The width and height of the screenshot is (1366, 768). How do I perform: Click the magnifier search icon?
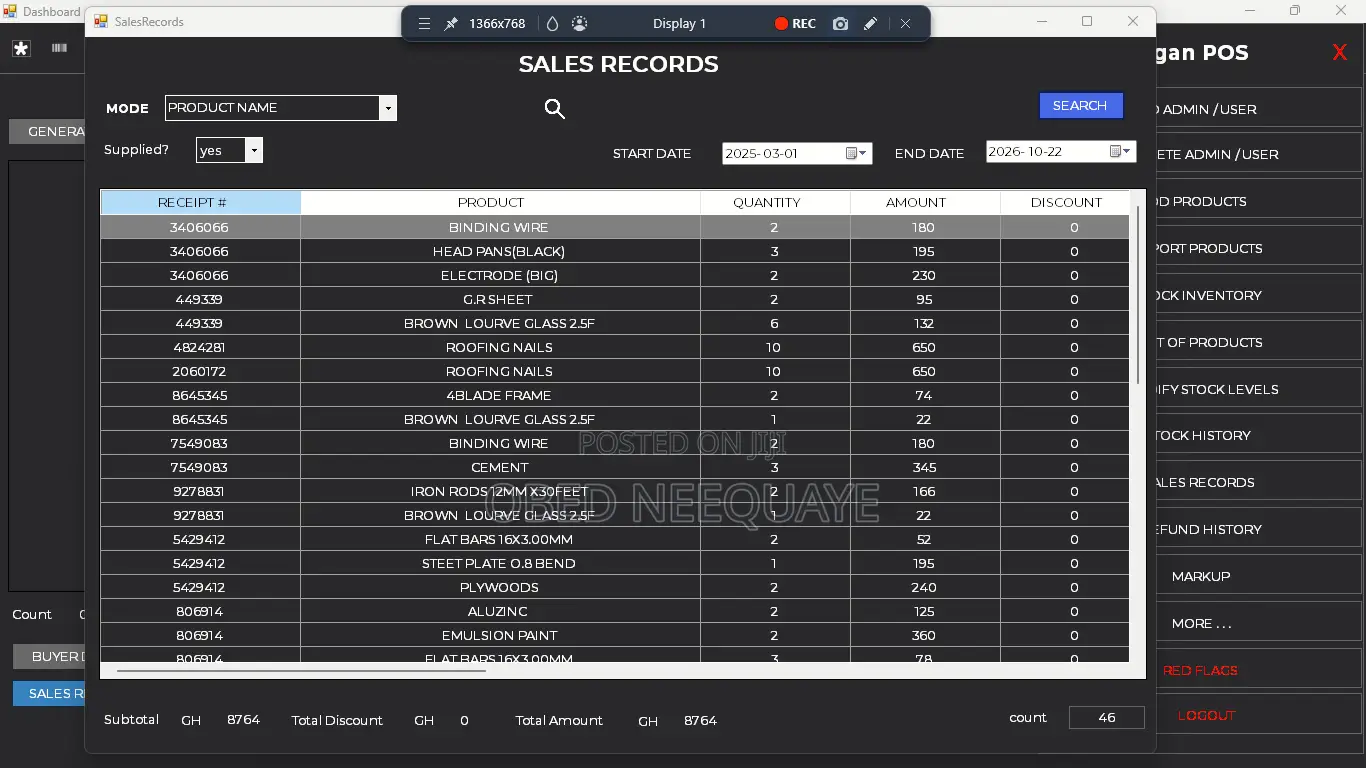[x=555, y=109]
